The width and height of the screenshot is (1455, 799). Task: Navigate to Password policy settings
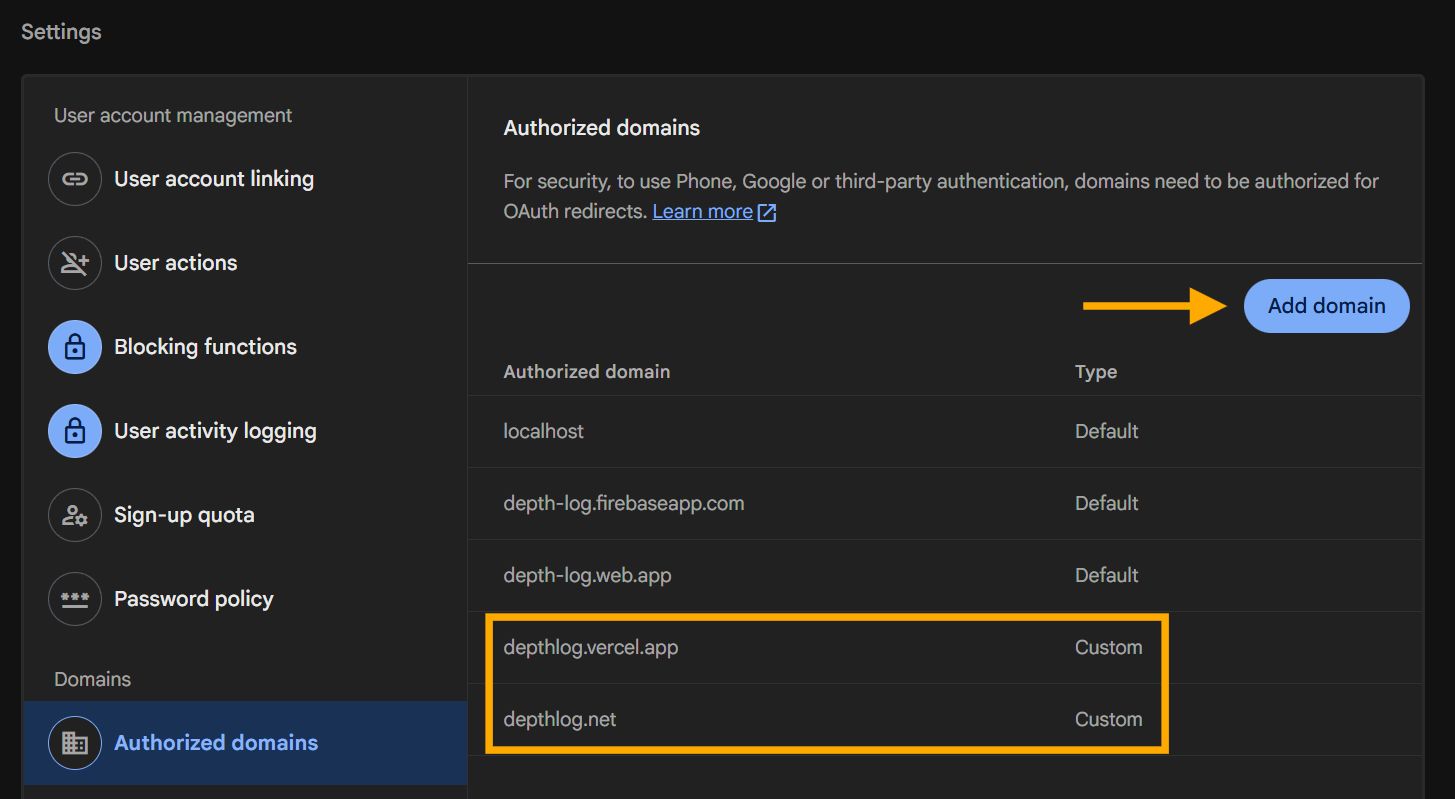[x=194, y=598]
